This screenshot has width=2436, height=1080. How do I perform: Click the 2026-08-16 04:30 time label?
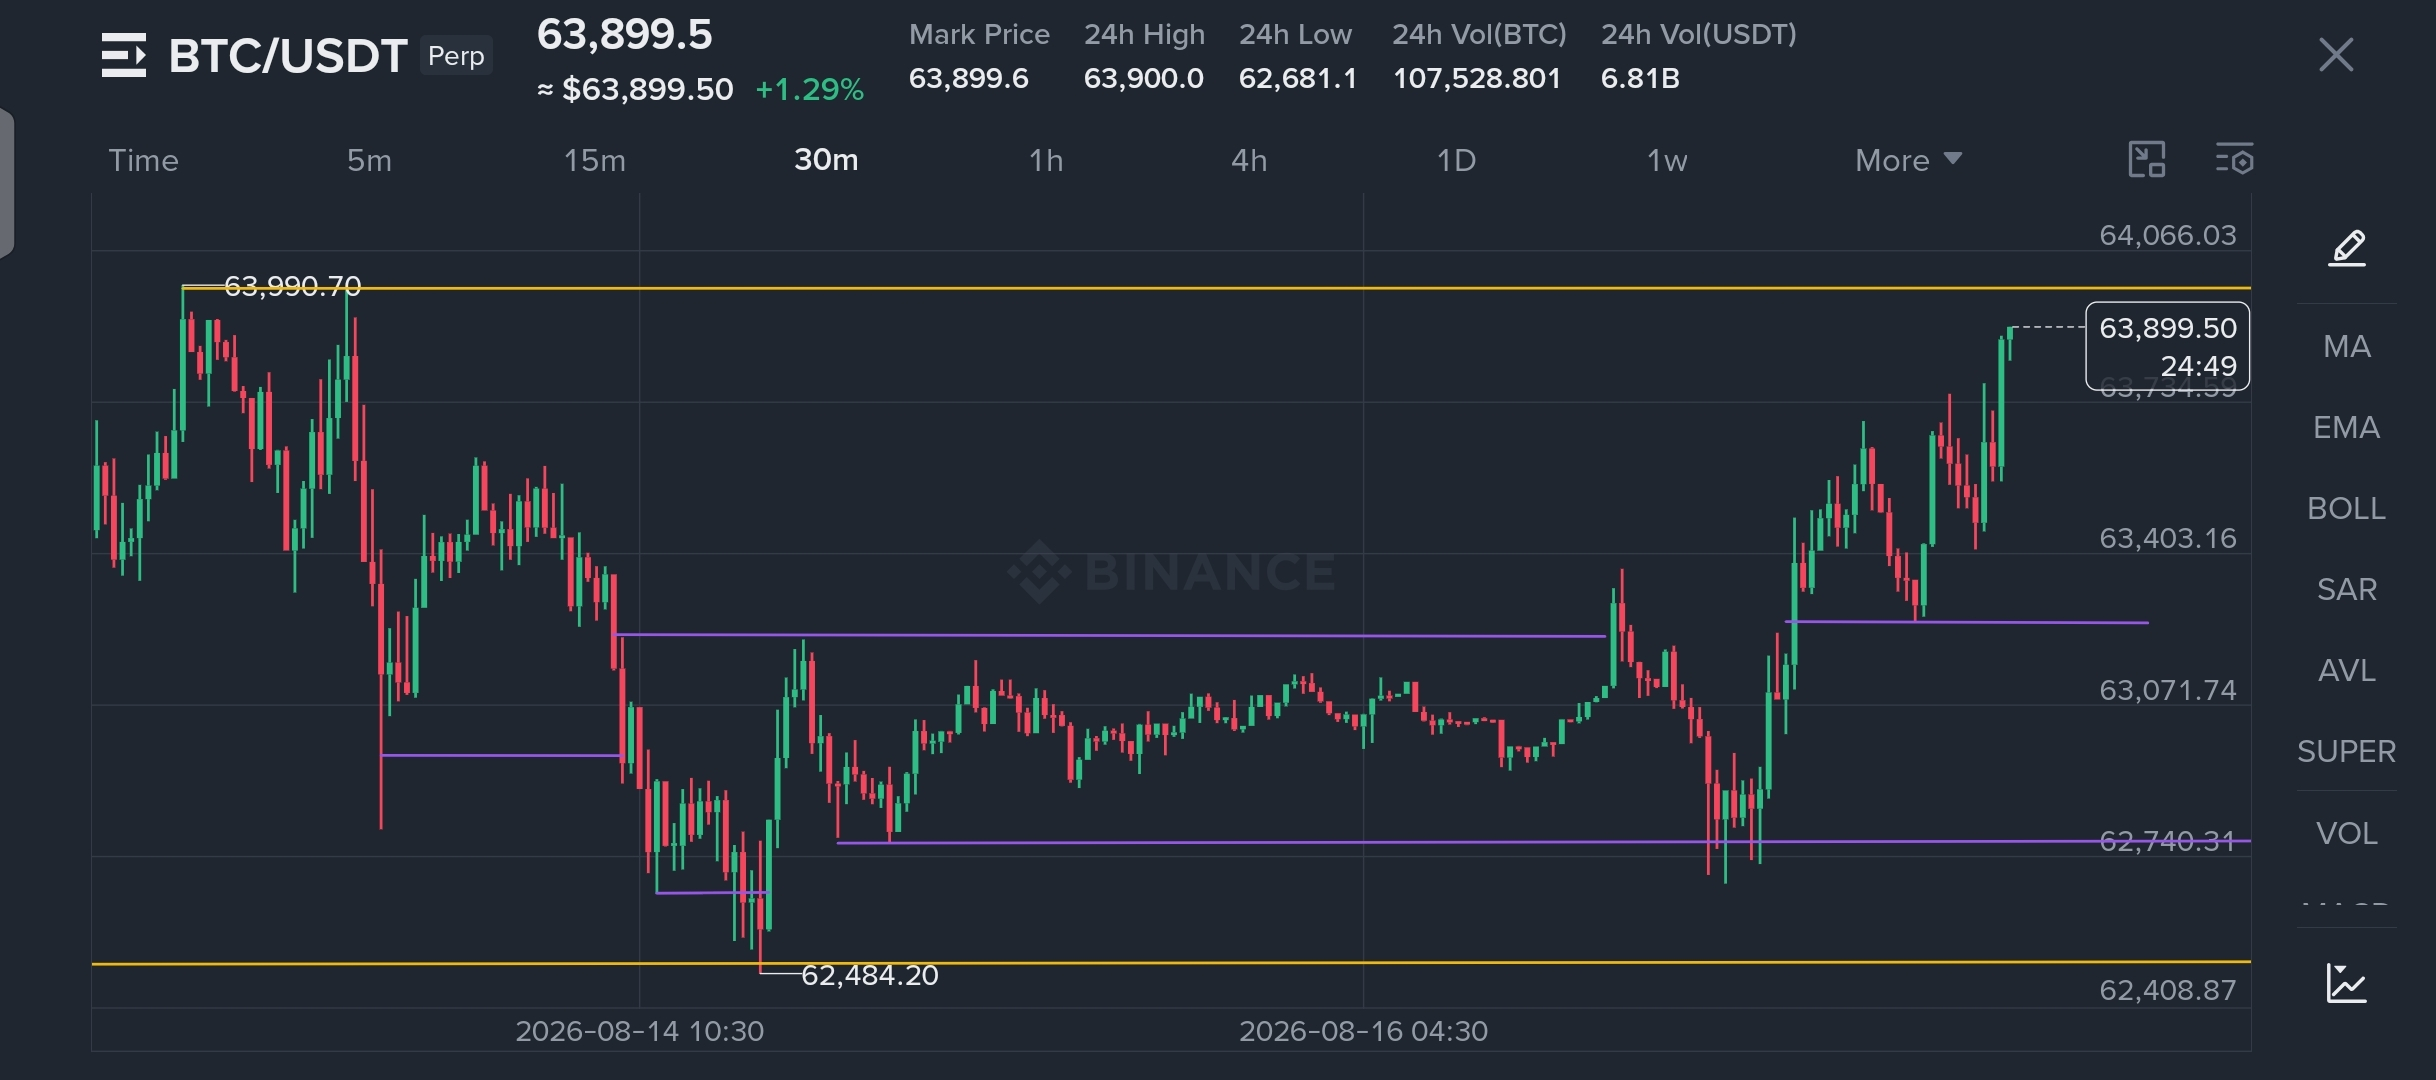[x=1364, y=1032]
